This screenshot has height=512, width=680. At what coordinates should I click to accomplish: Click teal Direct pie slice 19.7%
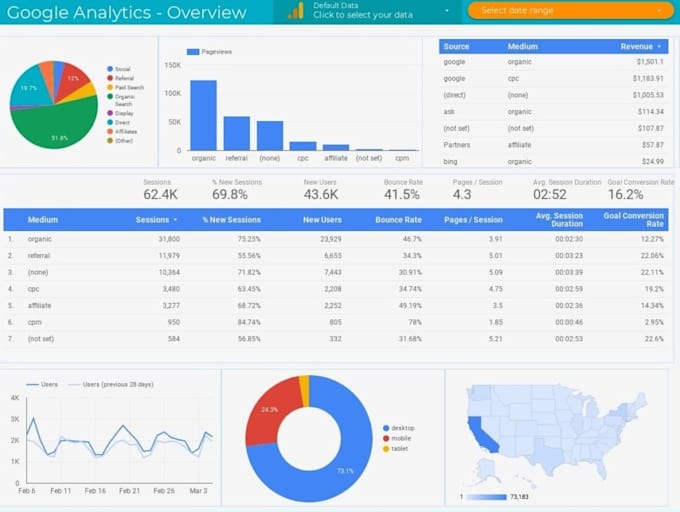(28, 89)
